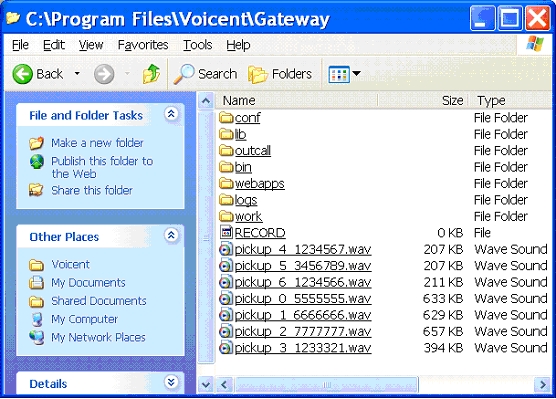Select the outcall folder icon
Image resolution: width=556 pixels, height=399 pixels.
click(226, 150)
